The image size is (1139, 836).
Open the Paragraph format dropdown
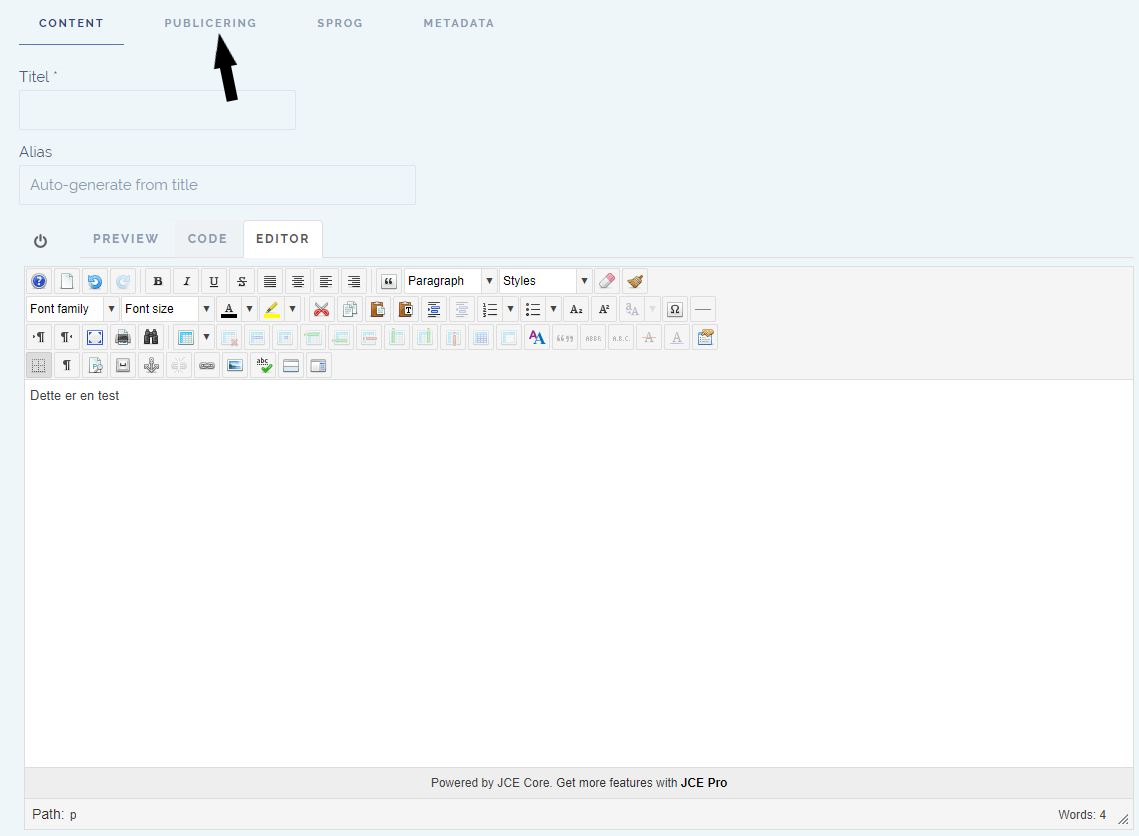(x=450, y=281)
